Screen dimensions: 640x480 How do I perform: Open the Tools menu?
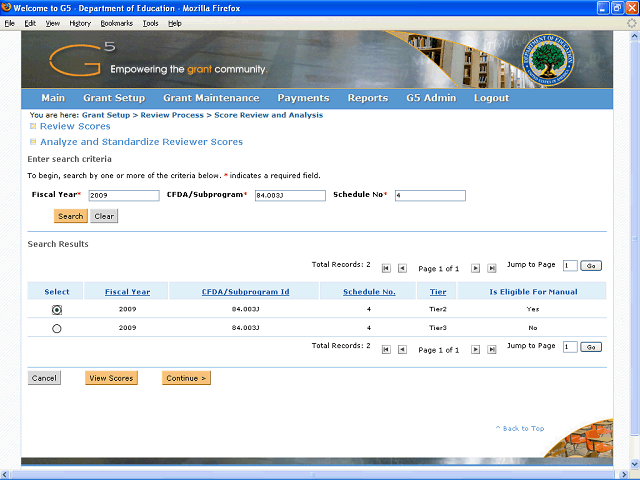click(x=150, y=23)
